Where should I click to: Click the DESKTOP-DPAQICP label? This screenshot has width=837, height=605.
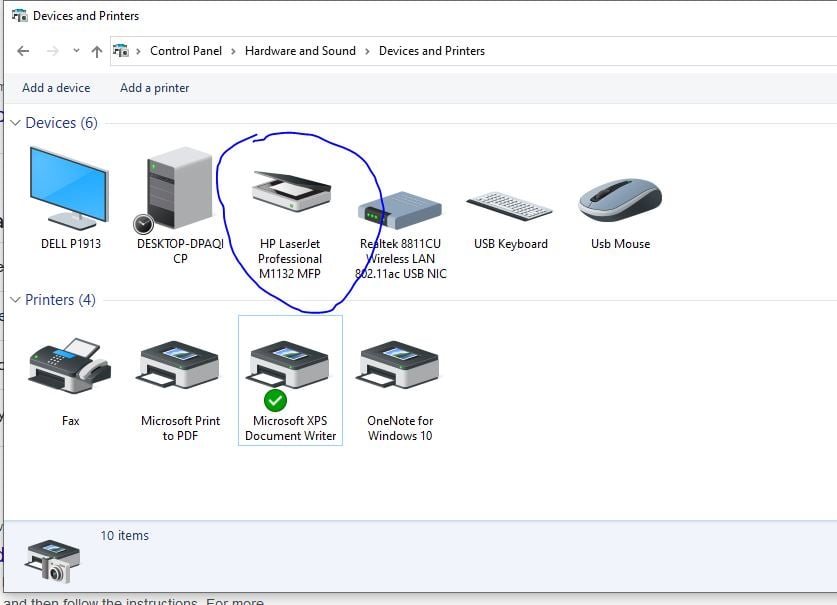click(x=180, y=251)
